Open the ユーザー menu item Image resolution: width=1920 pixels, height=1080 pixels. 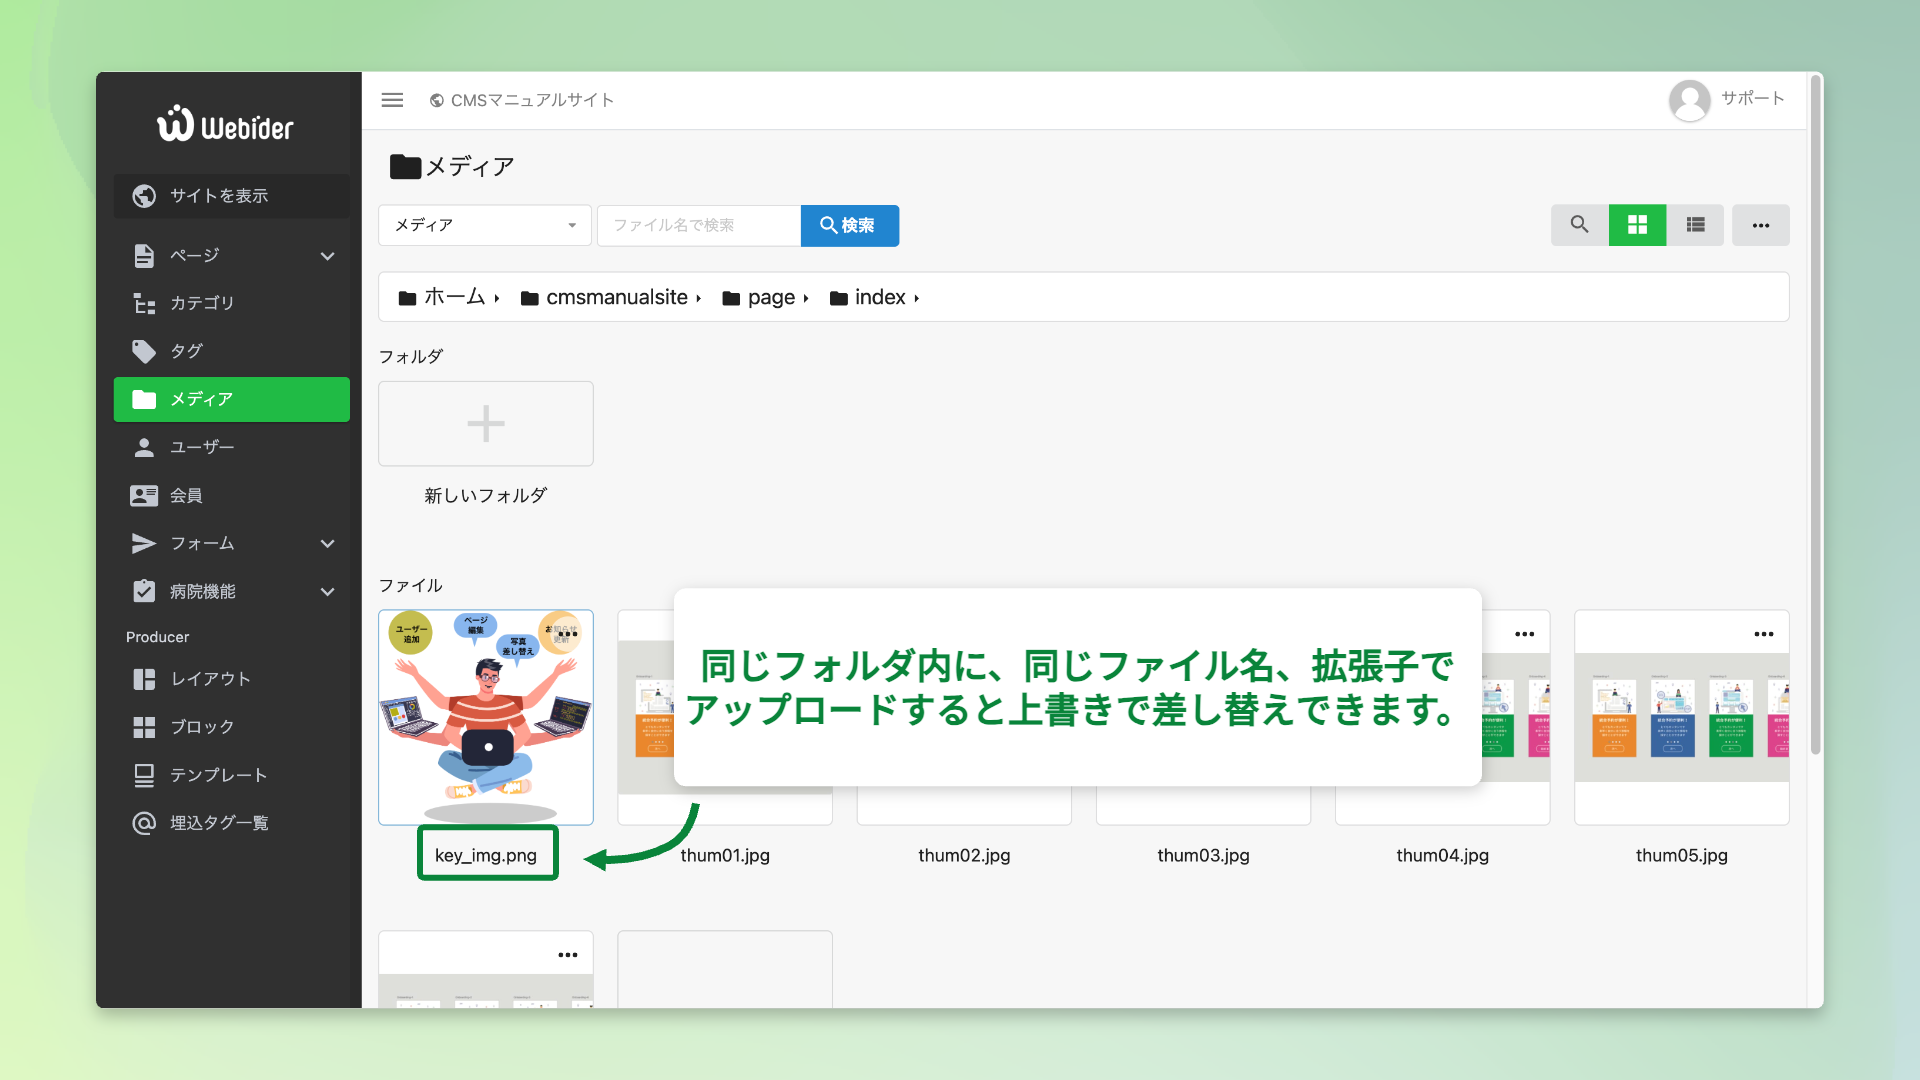[x=201, y=447]
